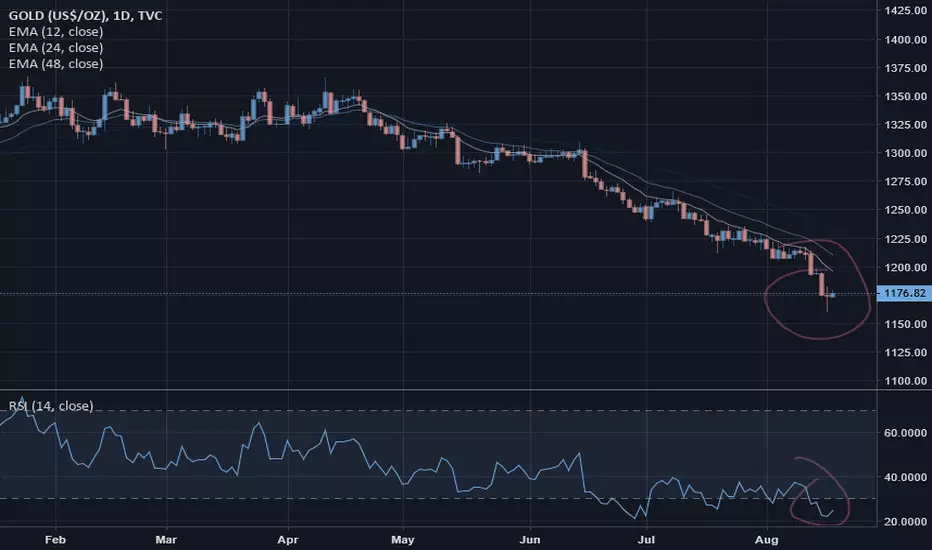This screenshot has width=932, height=550.
Task: Select the Aug date axis label
Action: click(766, 540)
